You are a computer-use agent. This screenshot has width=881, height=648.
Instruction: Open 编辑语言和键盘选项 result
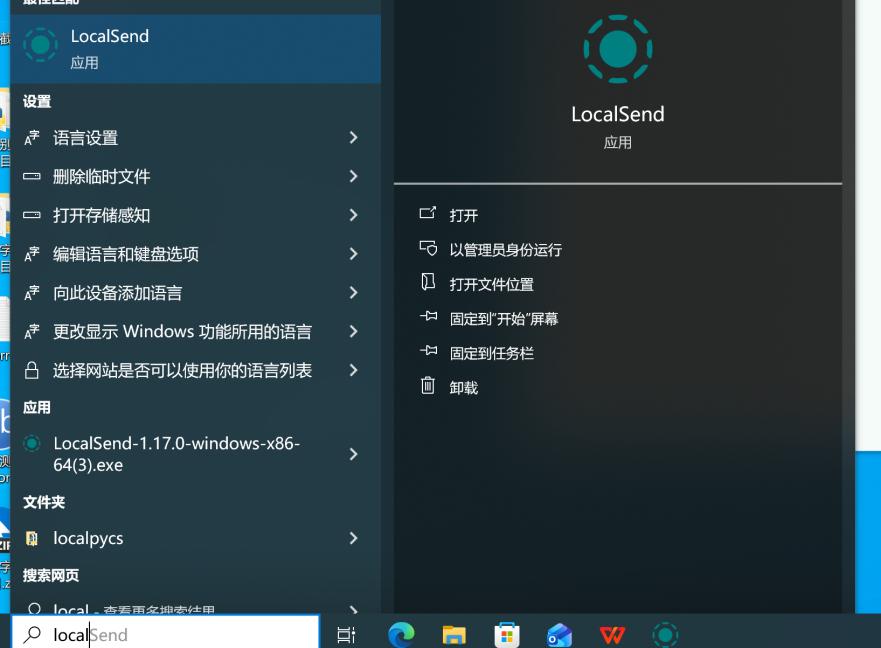[196, 254]
